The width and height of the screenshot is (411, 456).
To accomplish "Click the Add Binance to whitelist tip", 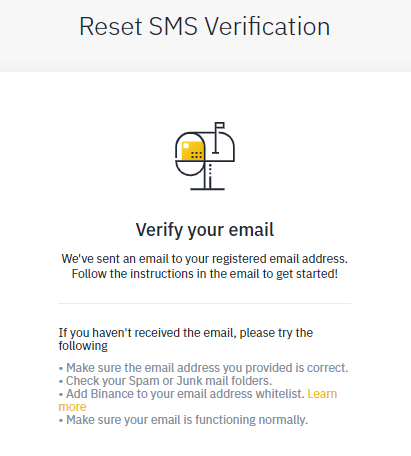I will [x=182, y=394].
